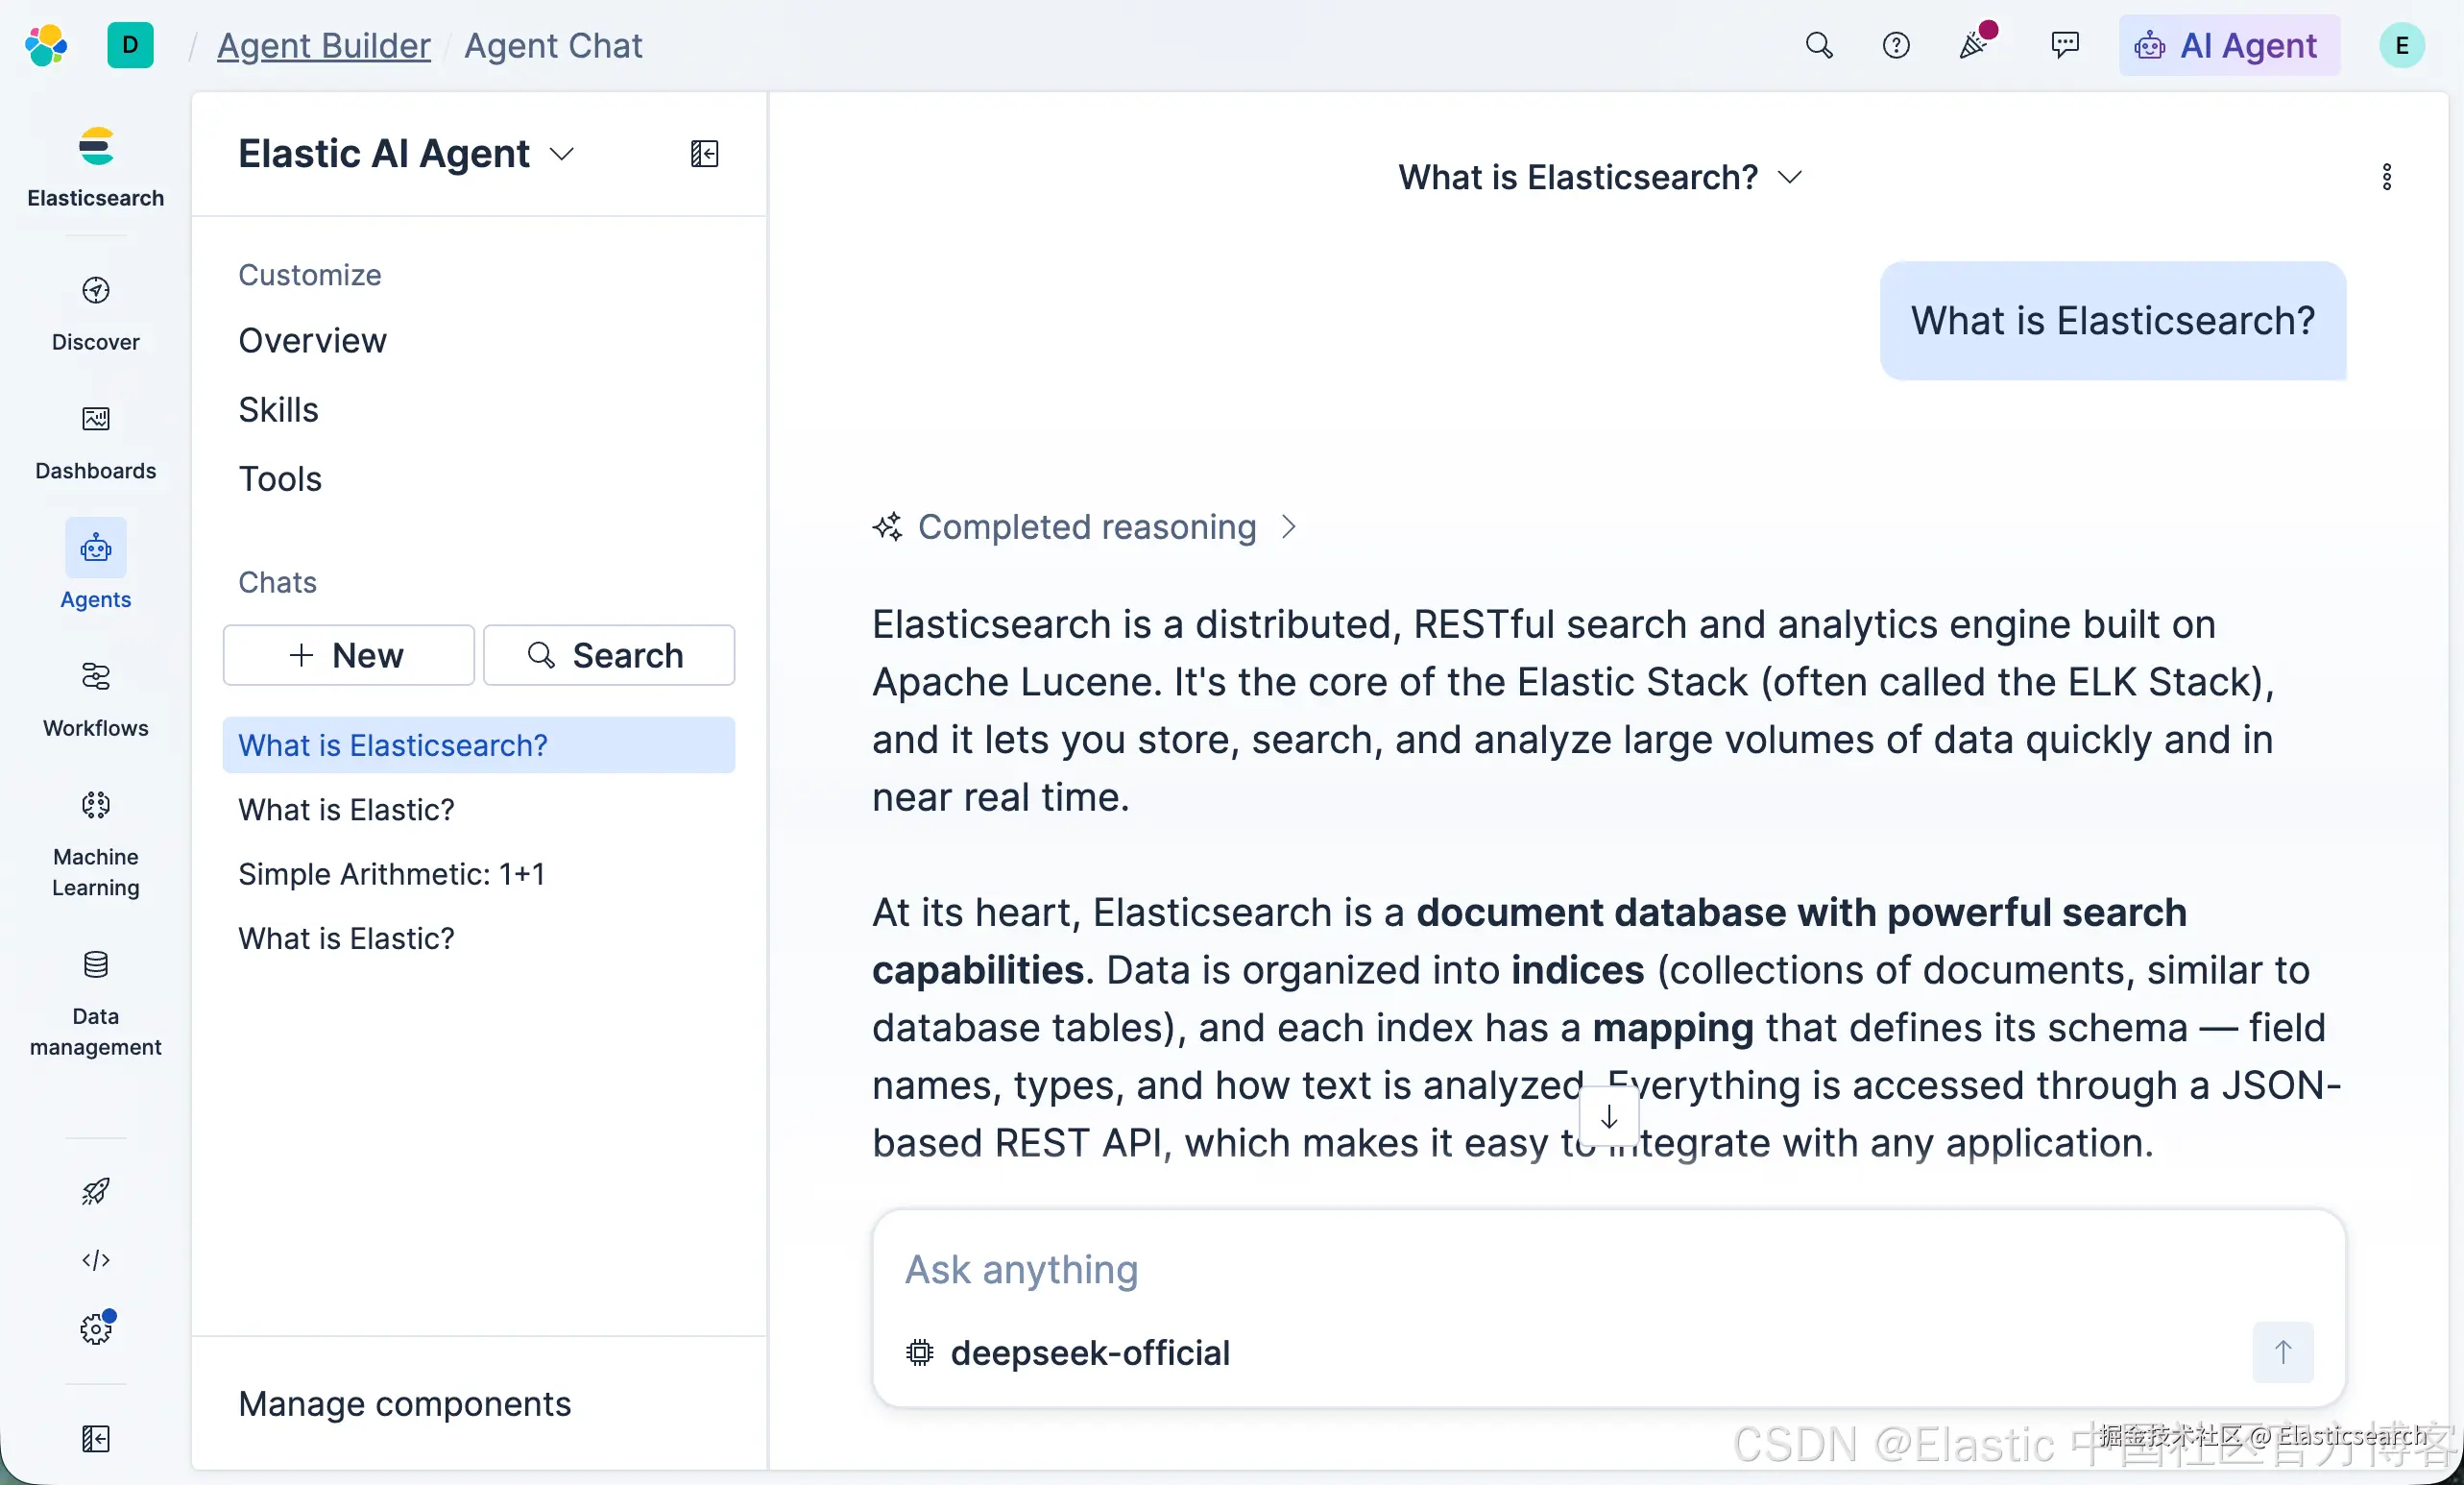Open the E user profile avatar

click(2401, 45)
